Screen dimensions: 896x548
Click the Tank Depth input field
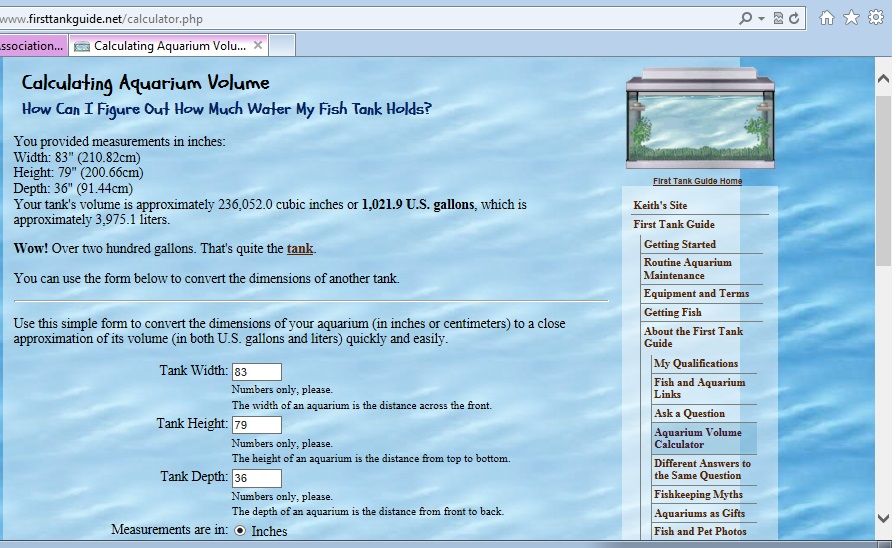click(x=256, y=478)
